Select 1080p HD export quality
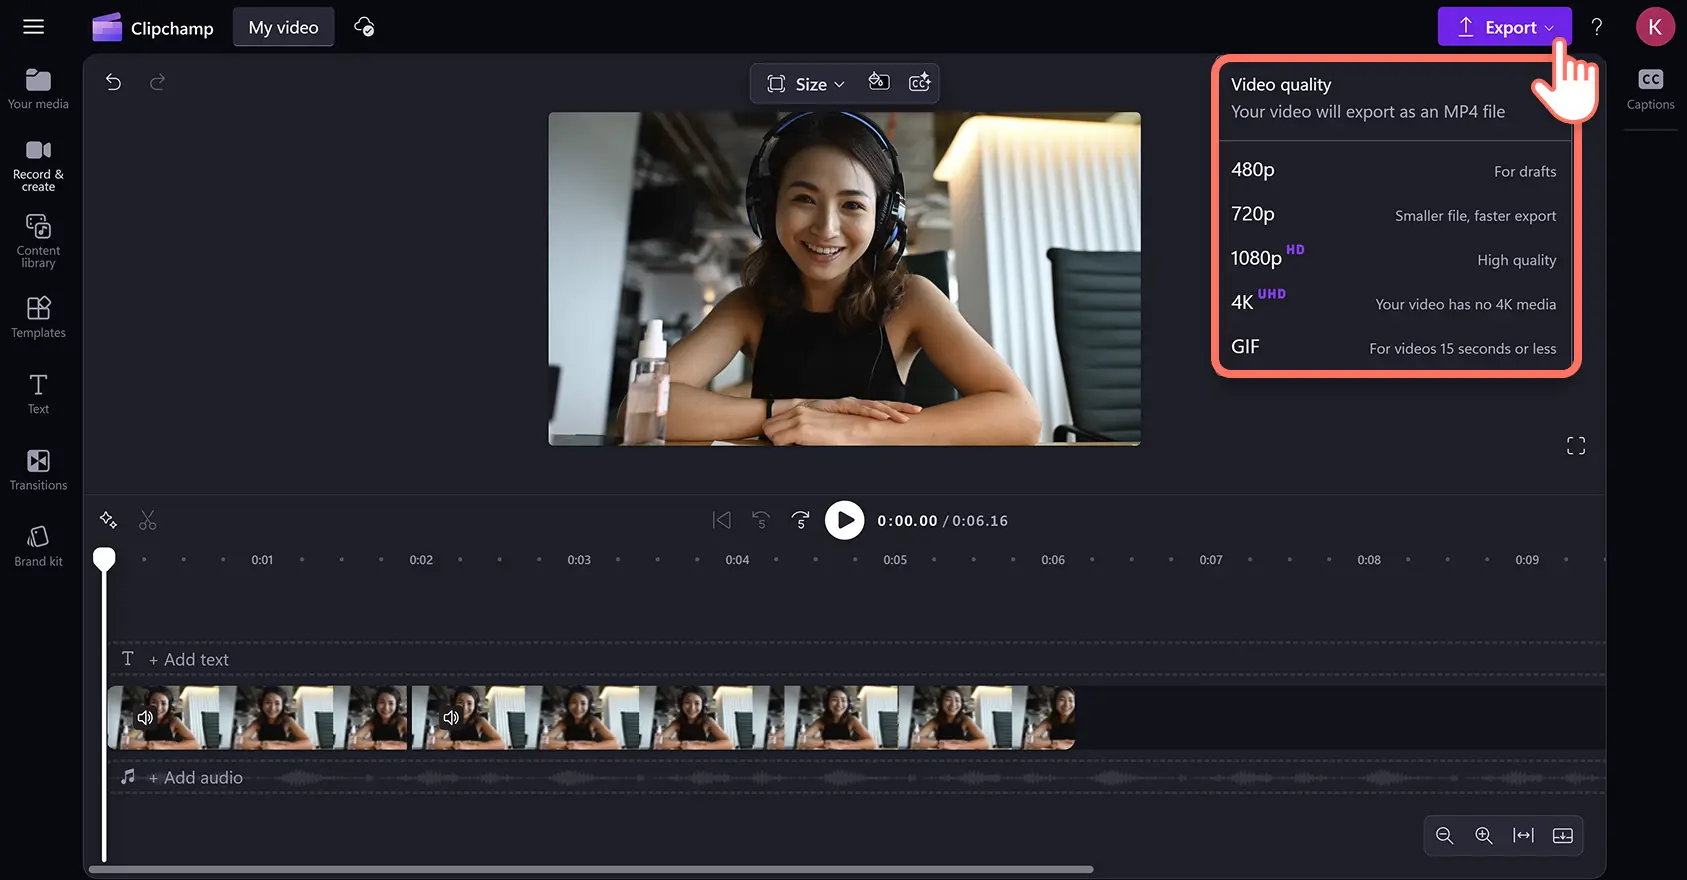 tap(1394, 258)
